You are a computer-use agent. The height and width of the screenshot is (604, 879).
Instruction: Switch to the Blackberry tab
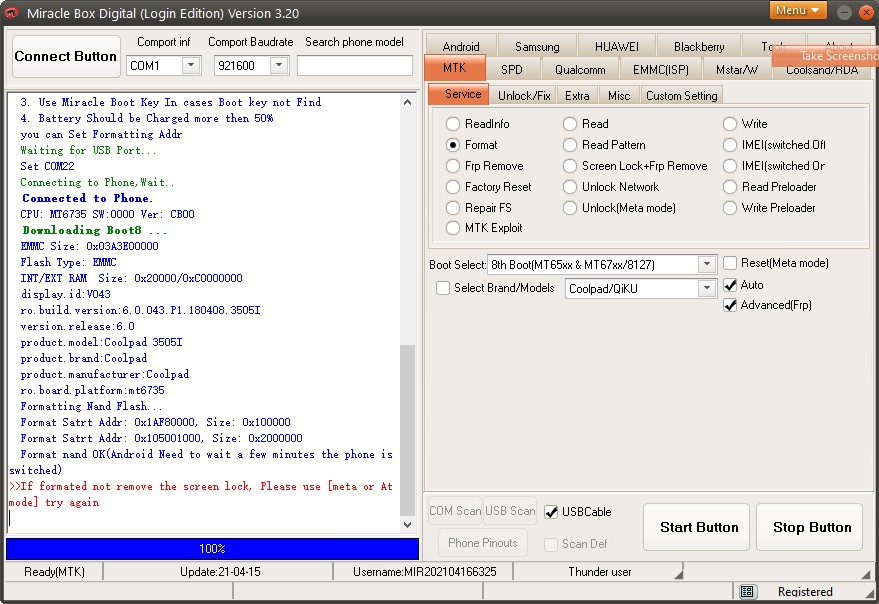(x=699, y=46)
